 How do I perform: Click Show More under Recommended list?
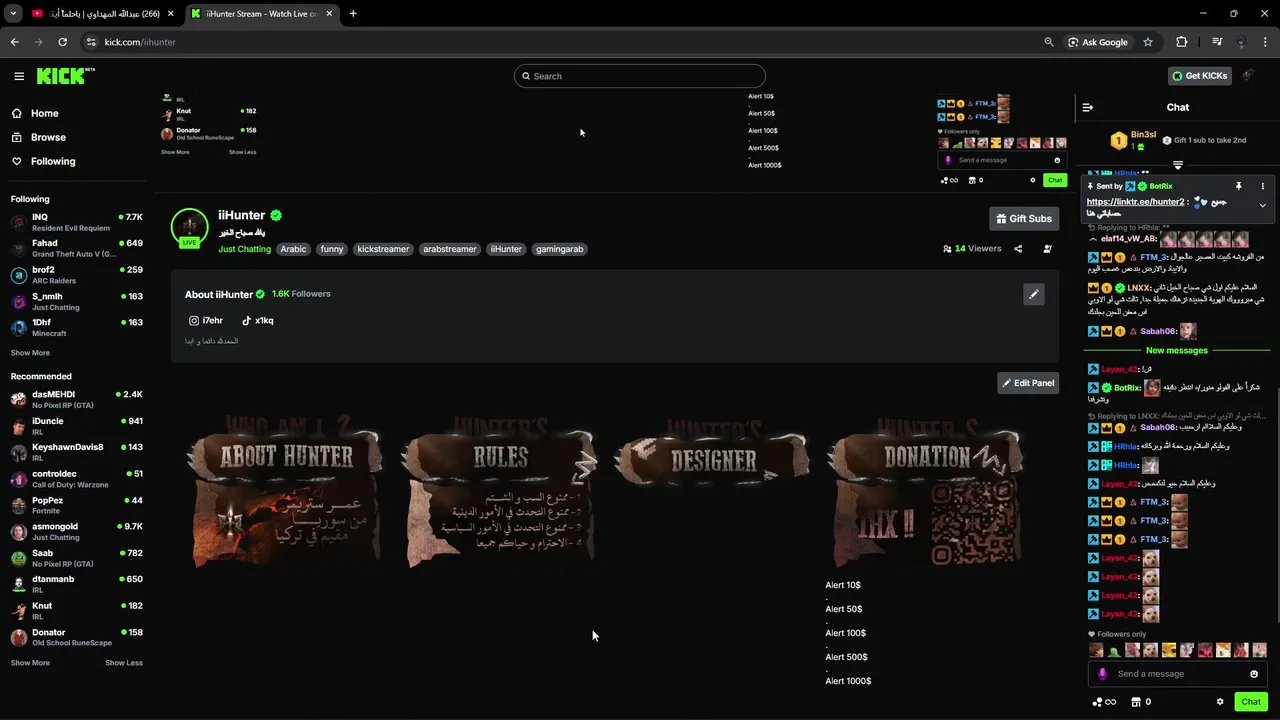30,663
